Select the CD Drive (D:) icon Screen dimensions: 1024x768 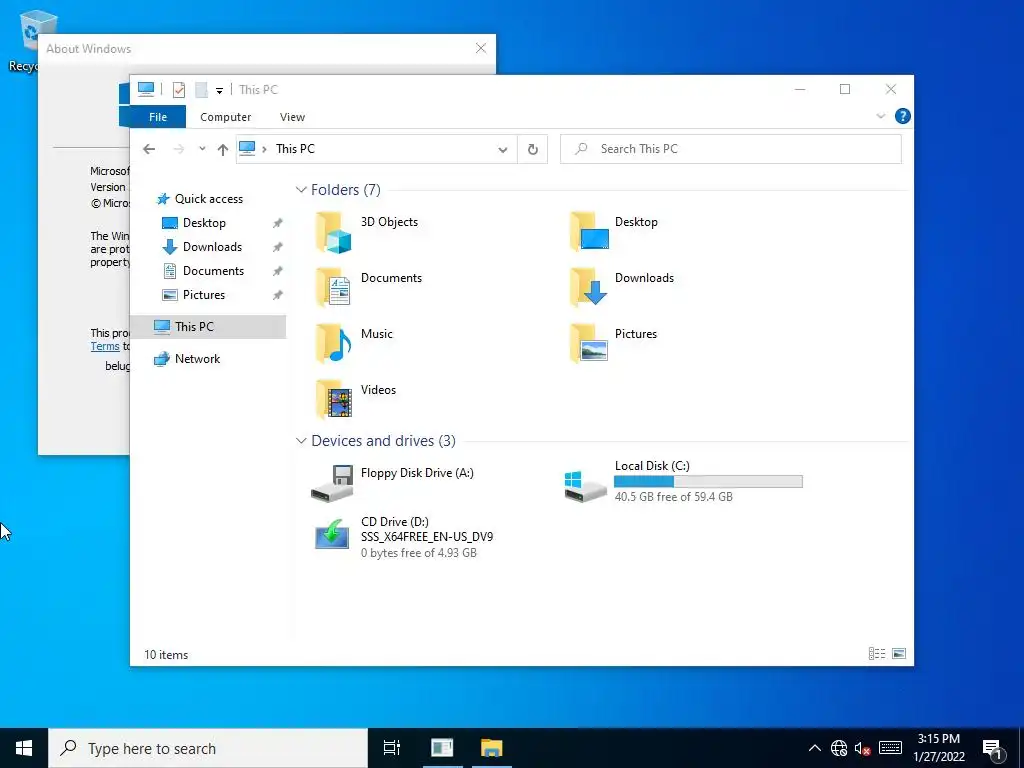click(332, 534)
